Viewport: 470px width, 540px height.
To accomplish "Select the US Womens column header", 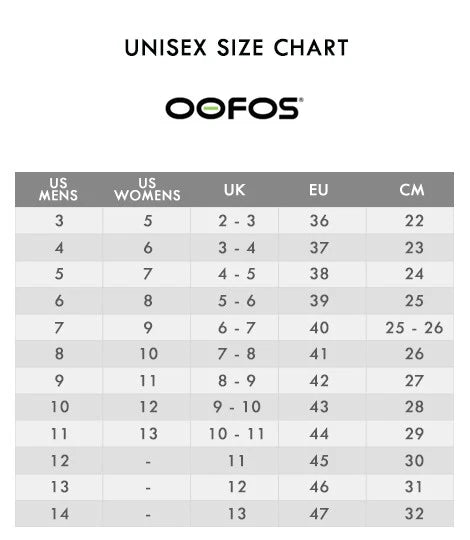I will pyautogui.click(x=147, y=189).
